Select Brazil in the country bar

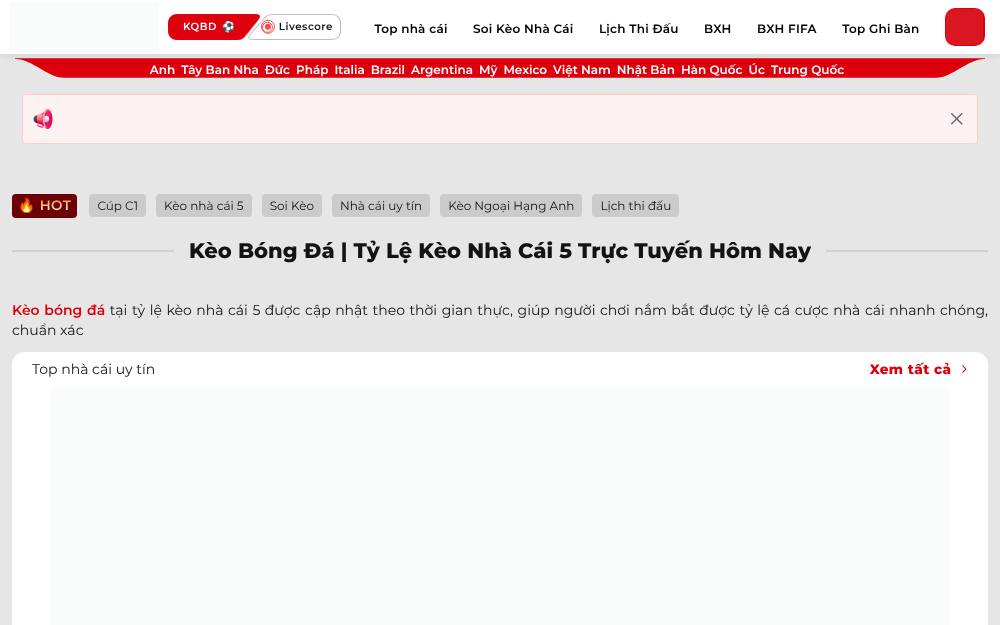[x=388, y=70]
